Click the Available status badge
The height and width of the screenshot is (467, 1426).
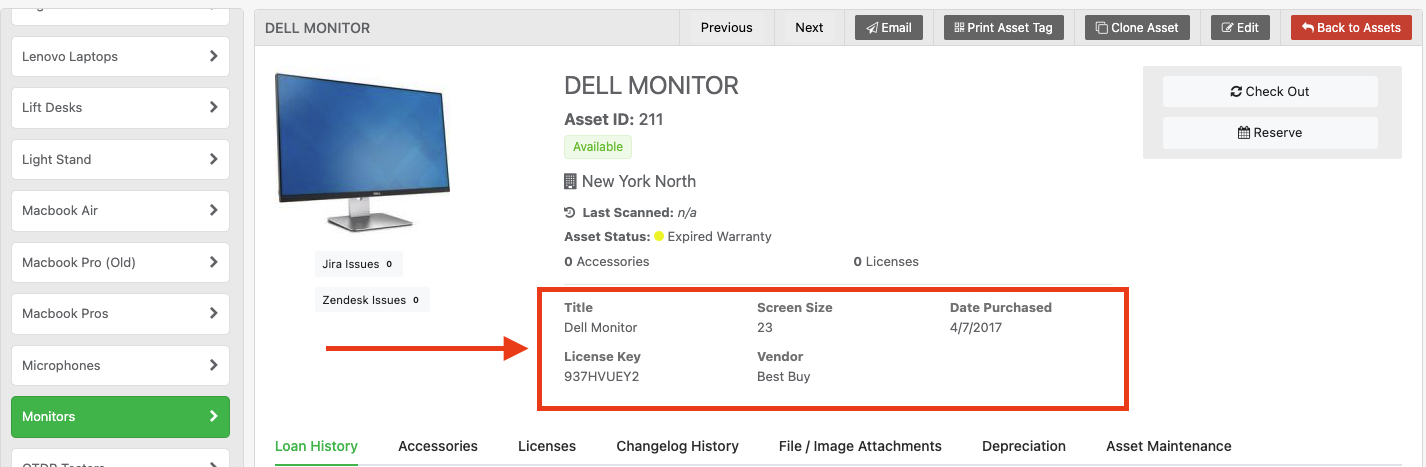click(x=598, y=147)
